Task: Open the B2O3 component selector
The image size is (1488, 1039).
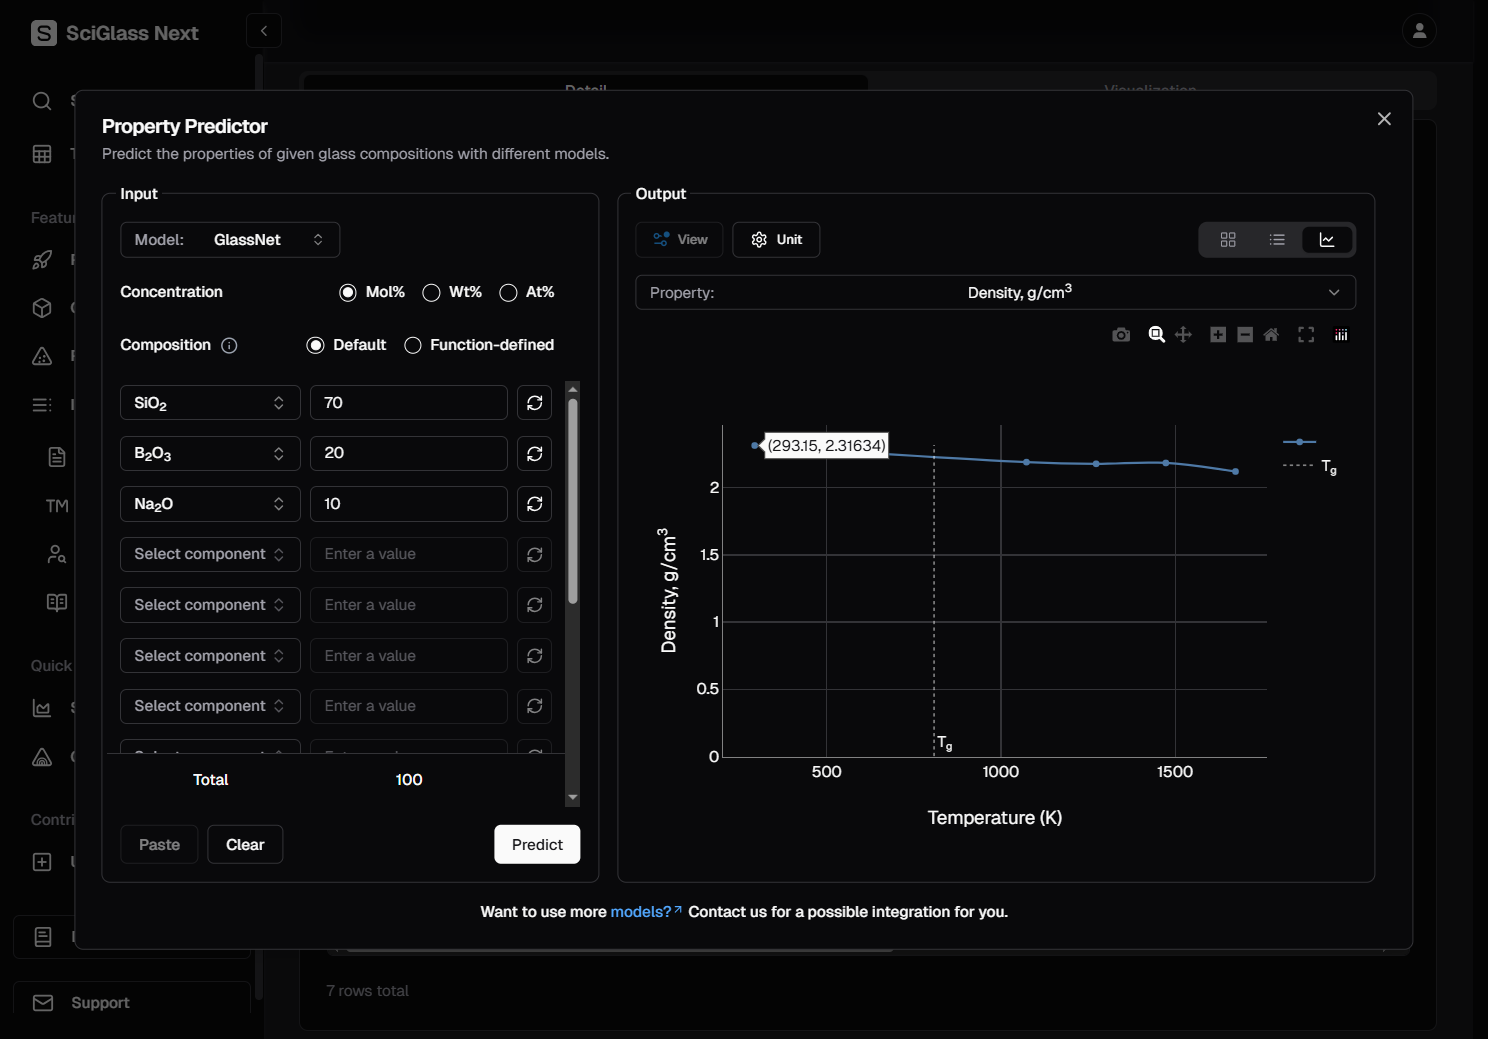Action: tap(210, 454)
